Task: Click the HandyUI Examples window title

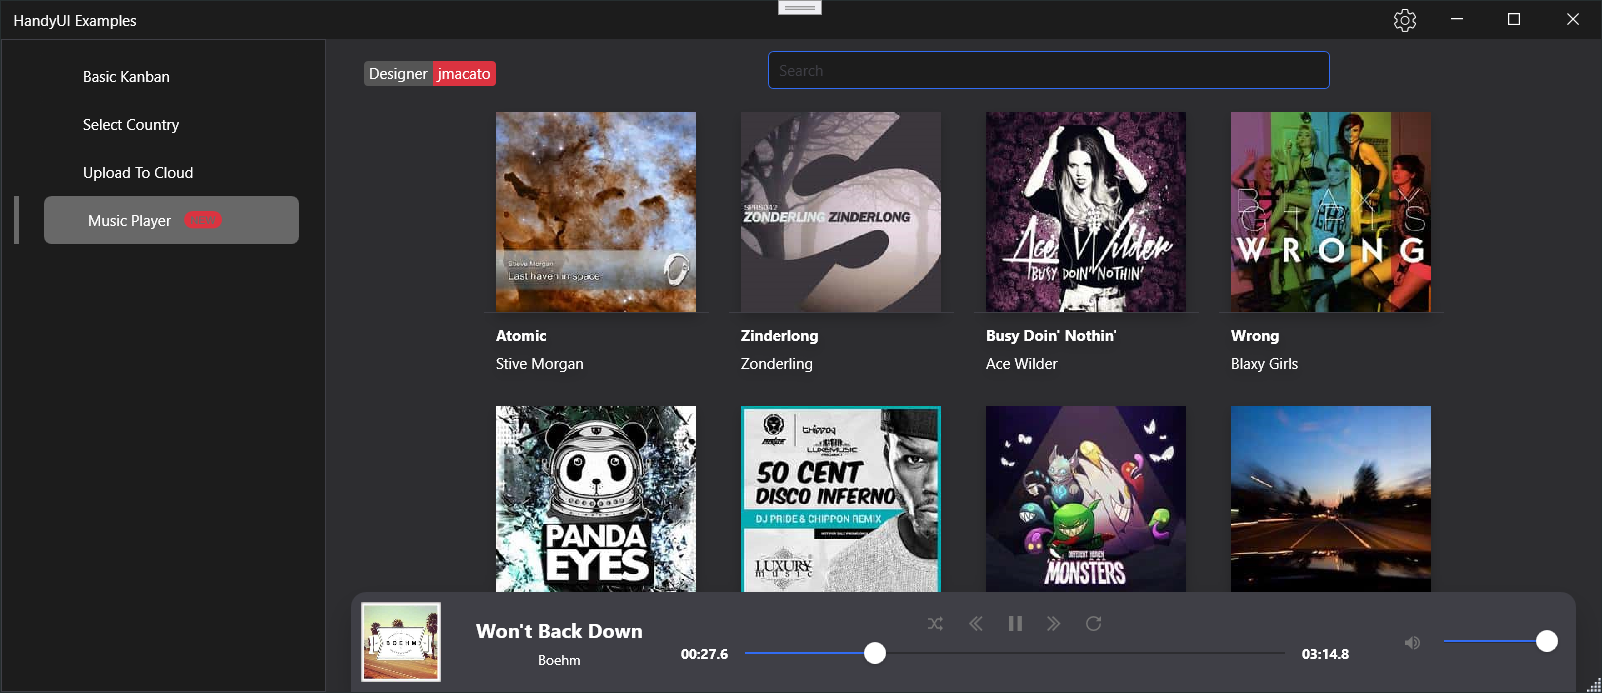Action: 75,21
